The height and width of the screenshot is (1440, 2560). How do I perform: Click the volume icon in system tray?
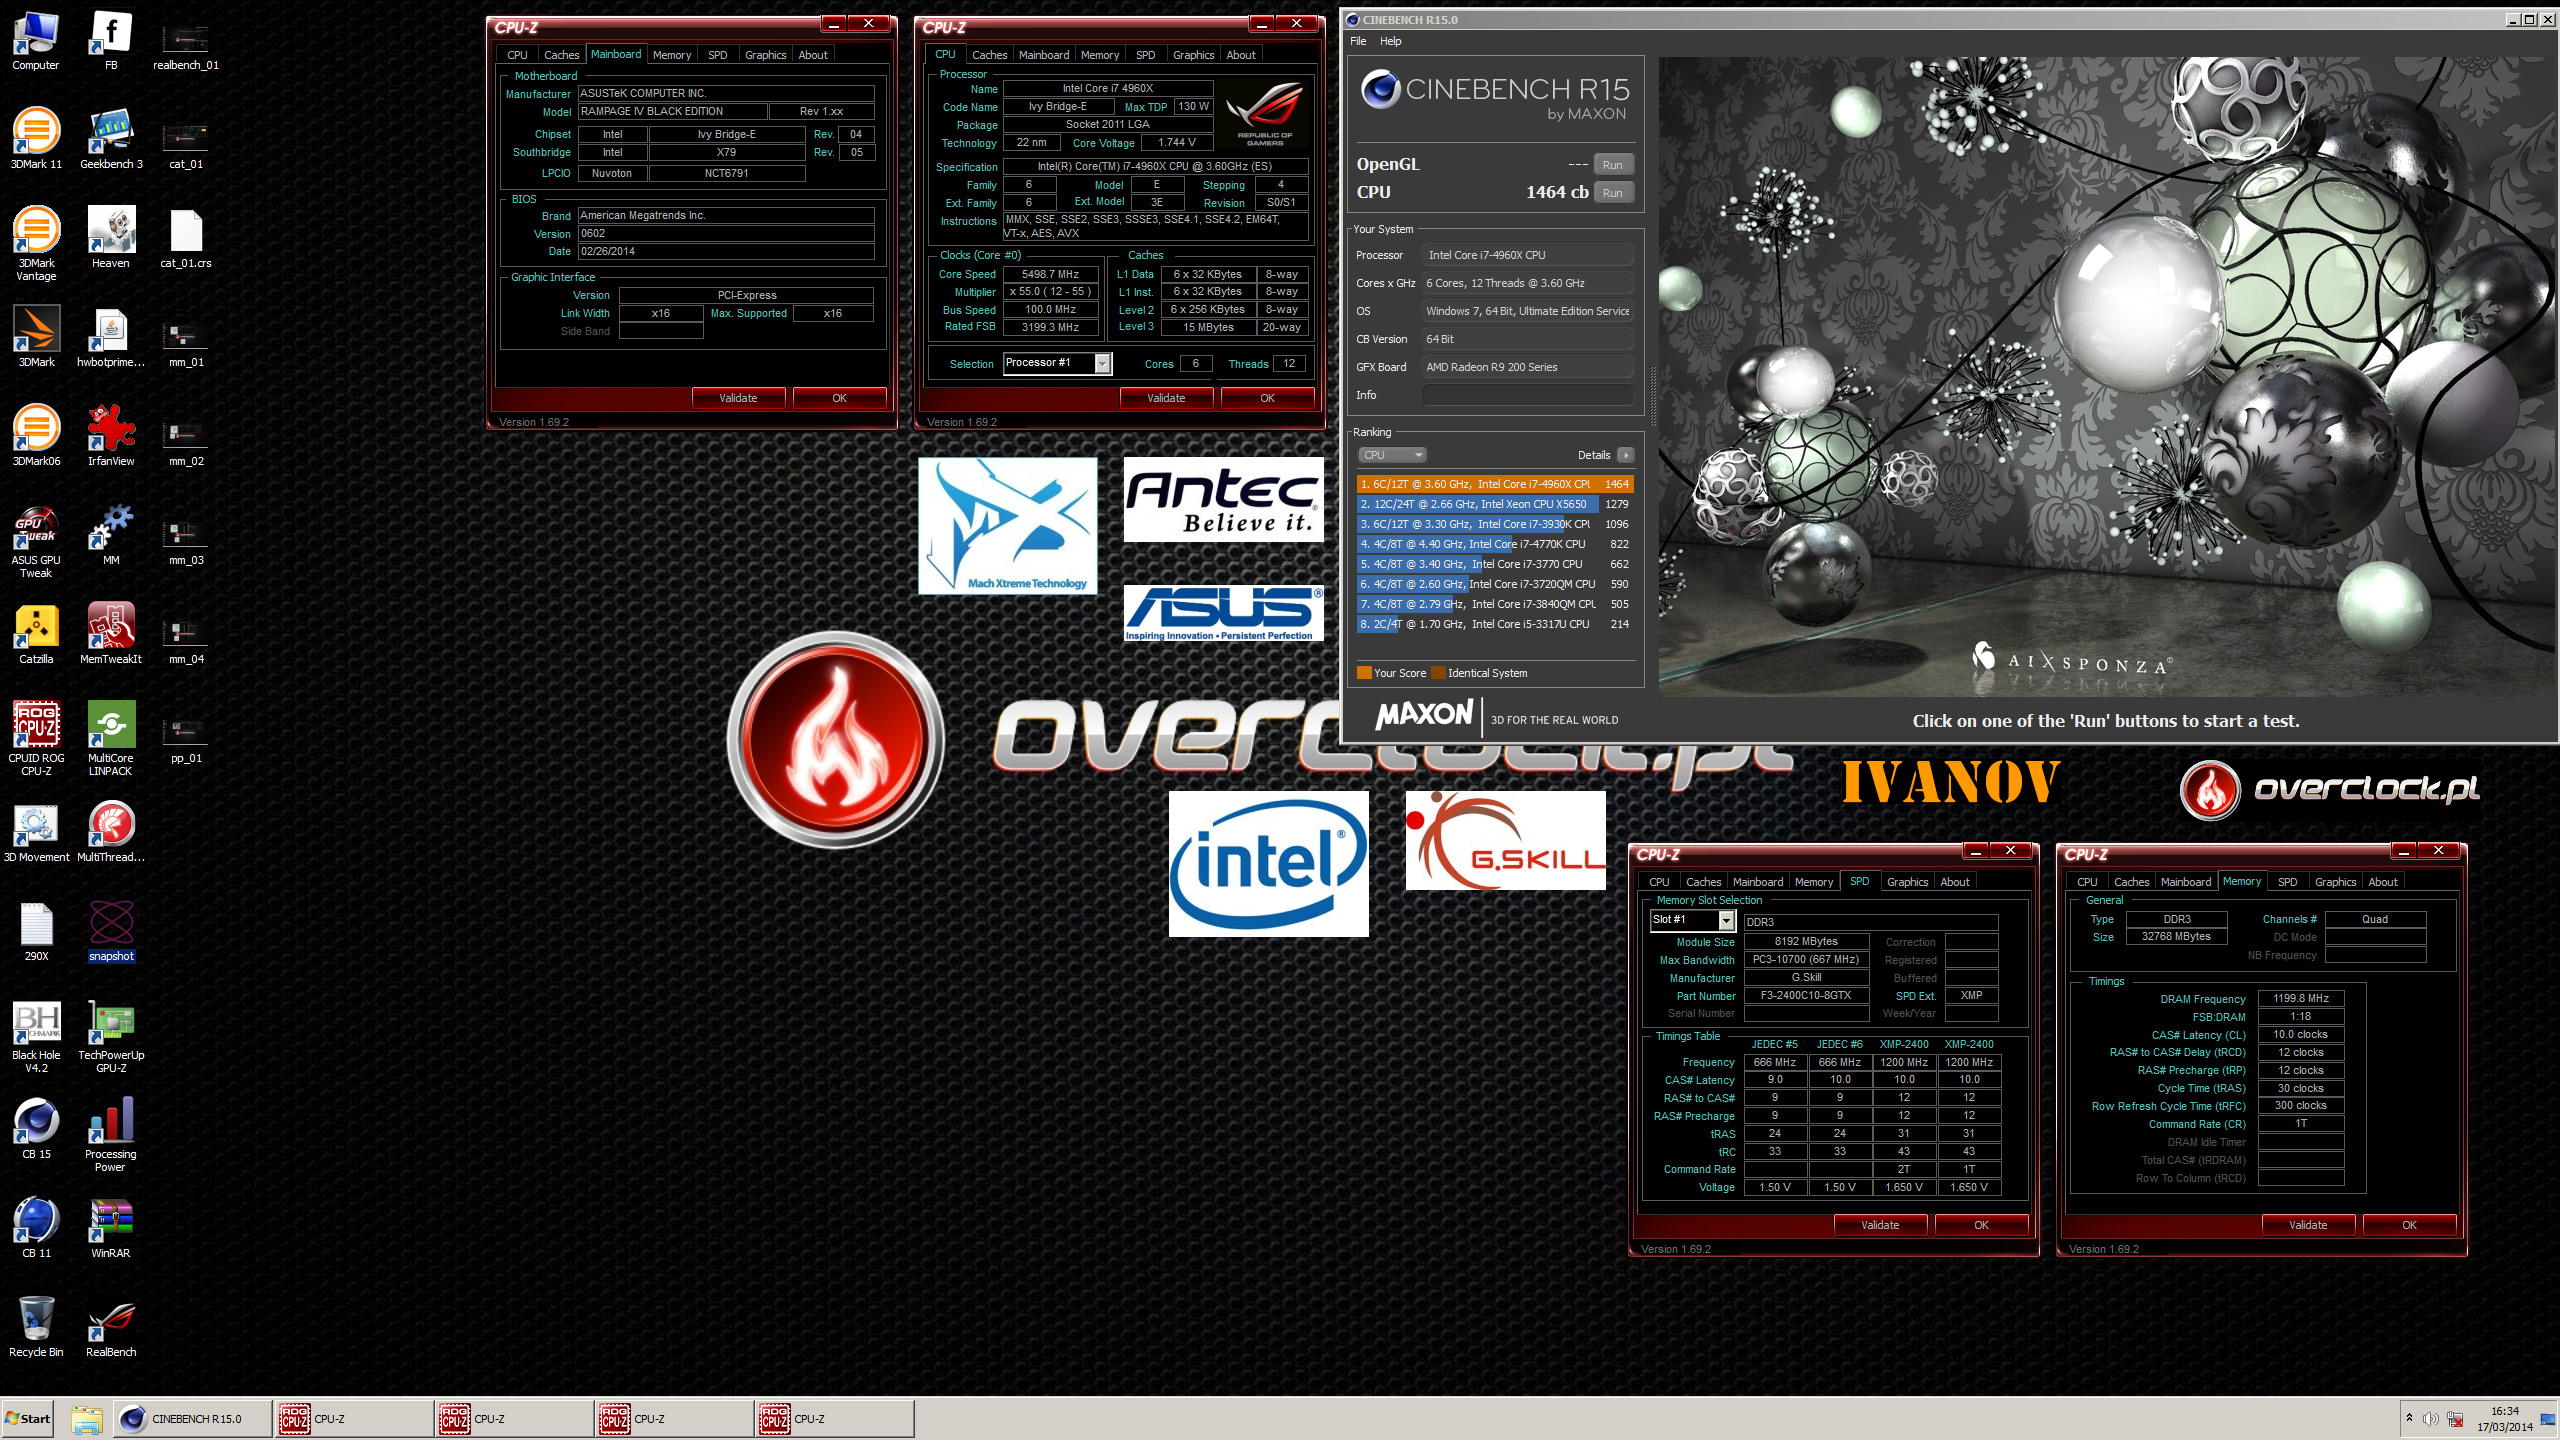[x=2430, y=1419]
